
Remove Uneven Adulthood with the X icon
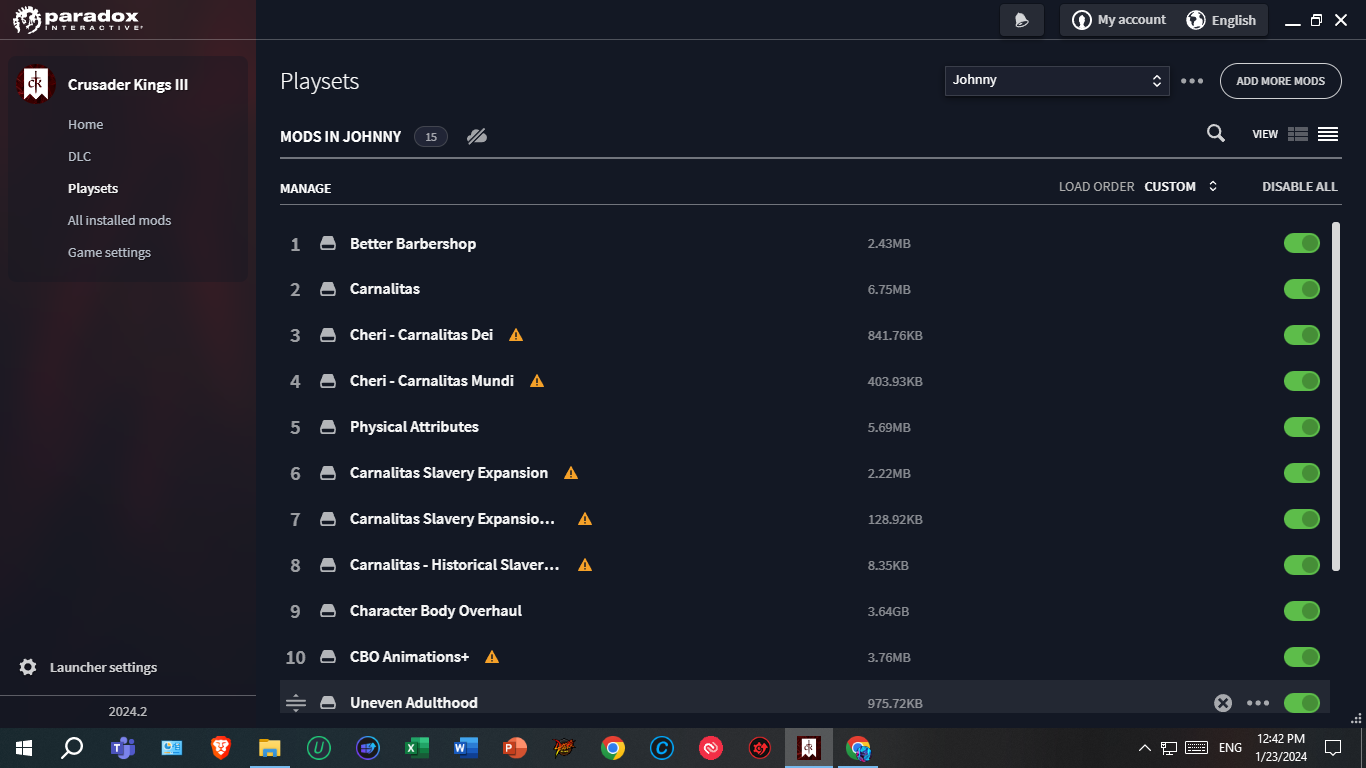(x=1223, y=703)
